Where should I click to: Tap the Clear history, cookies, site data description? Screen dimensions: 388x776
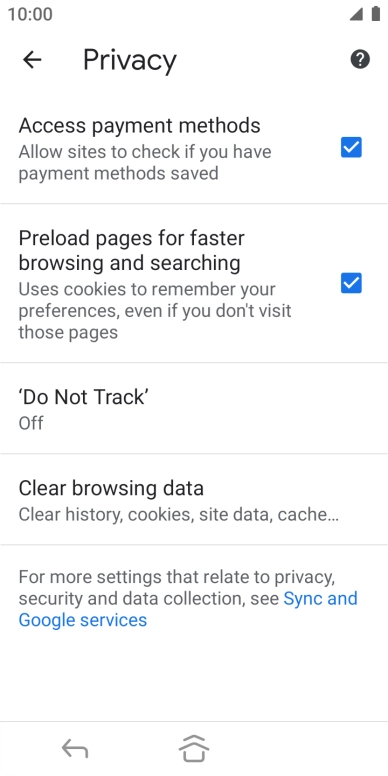[179, 515]
